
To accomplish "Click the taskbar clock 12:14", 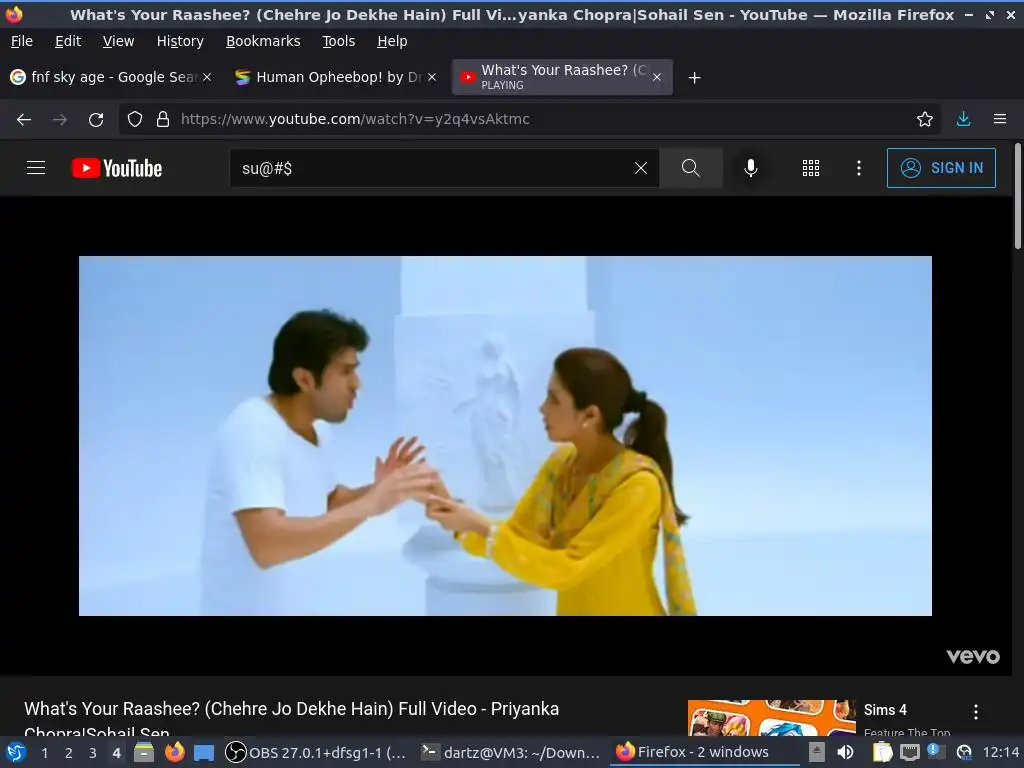I will coord(1000,752).
